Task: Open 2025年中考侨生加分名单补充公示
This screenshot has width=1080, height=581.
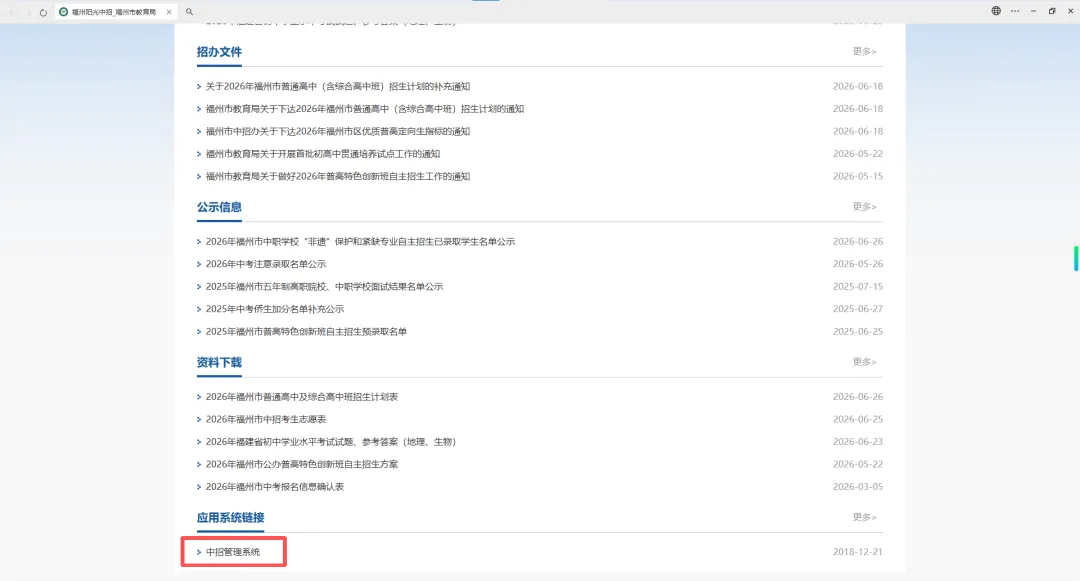Action: tap(275, 309)
